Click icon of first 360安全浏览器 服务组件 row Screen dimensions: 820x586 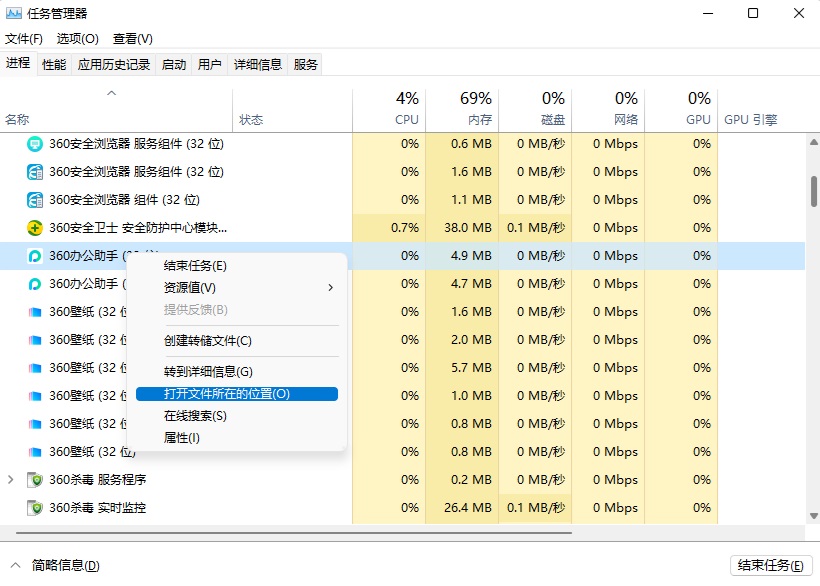click(35, 144)
